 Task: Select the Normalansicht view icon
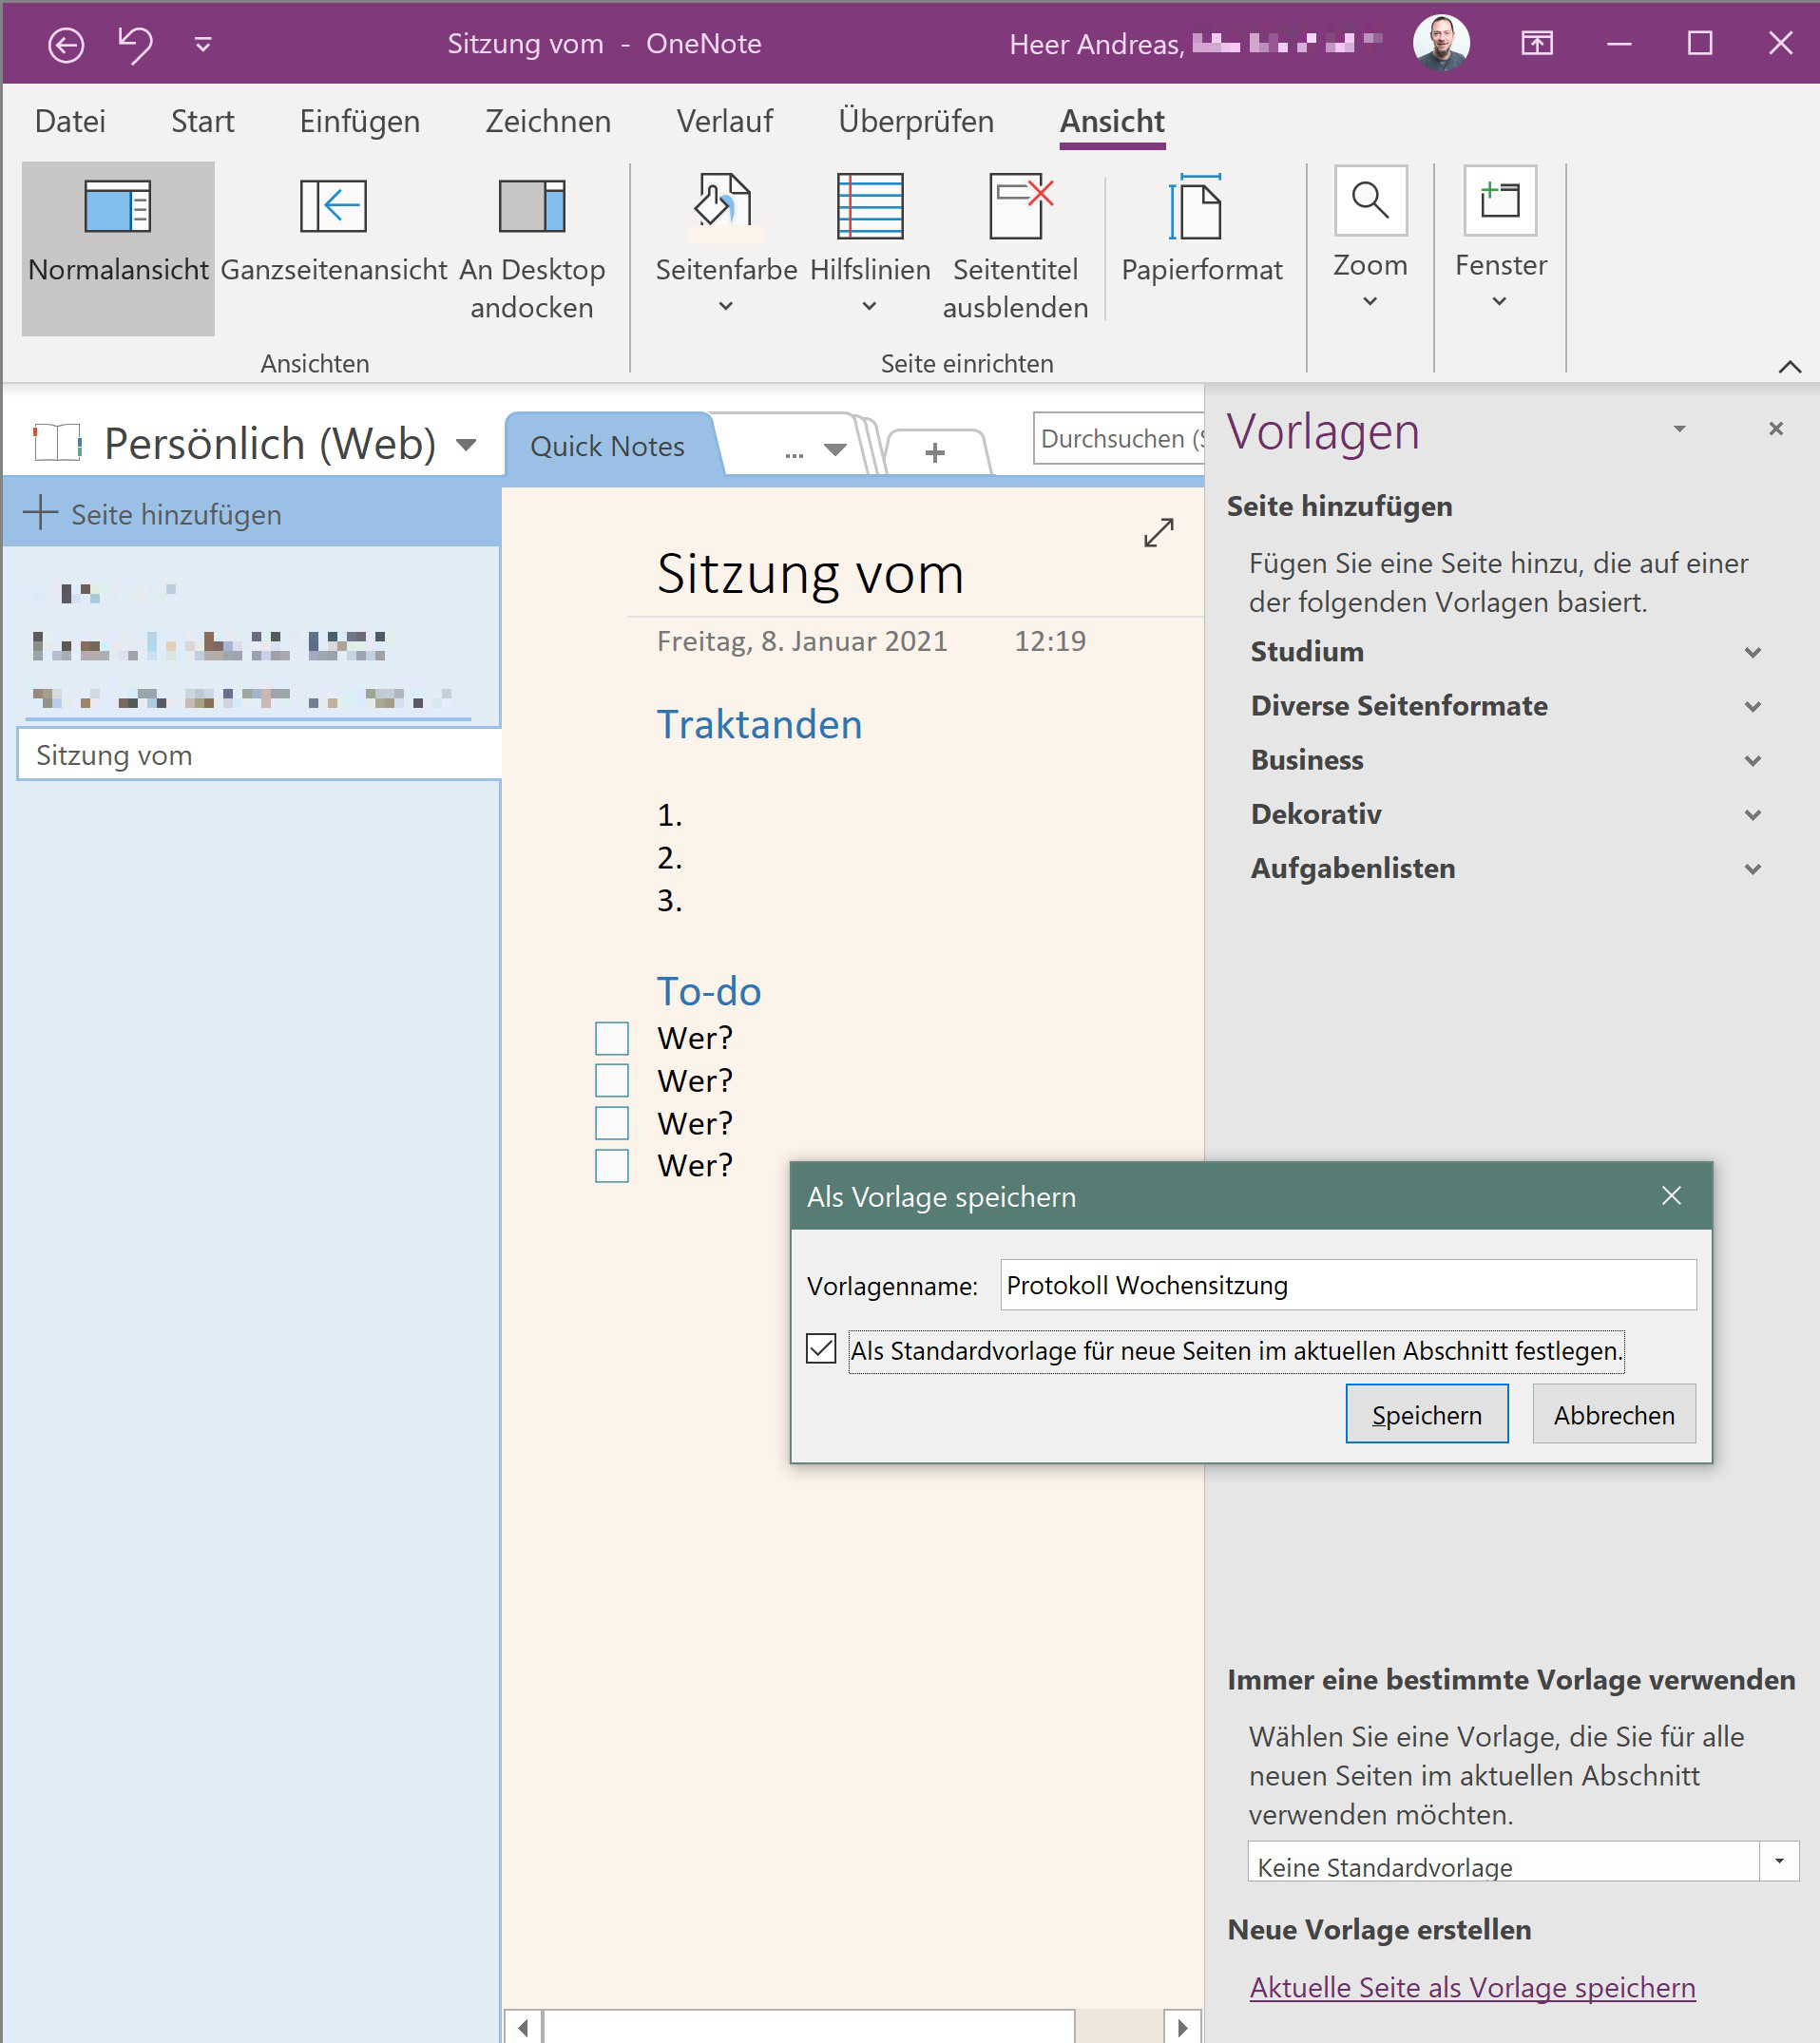tap(116, 208)
